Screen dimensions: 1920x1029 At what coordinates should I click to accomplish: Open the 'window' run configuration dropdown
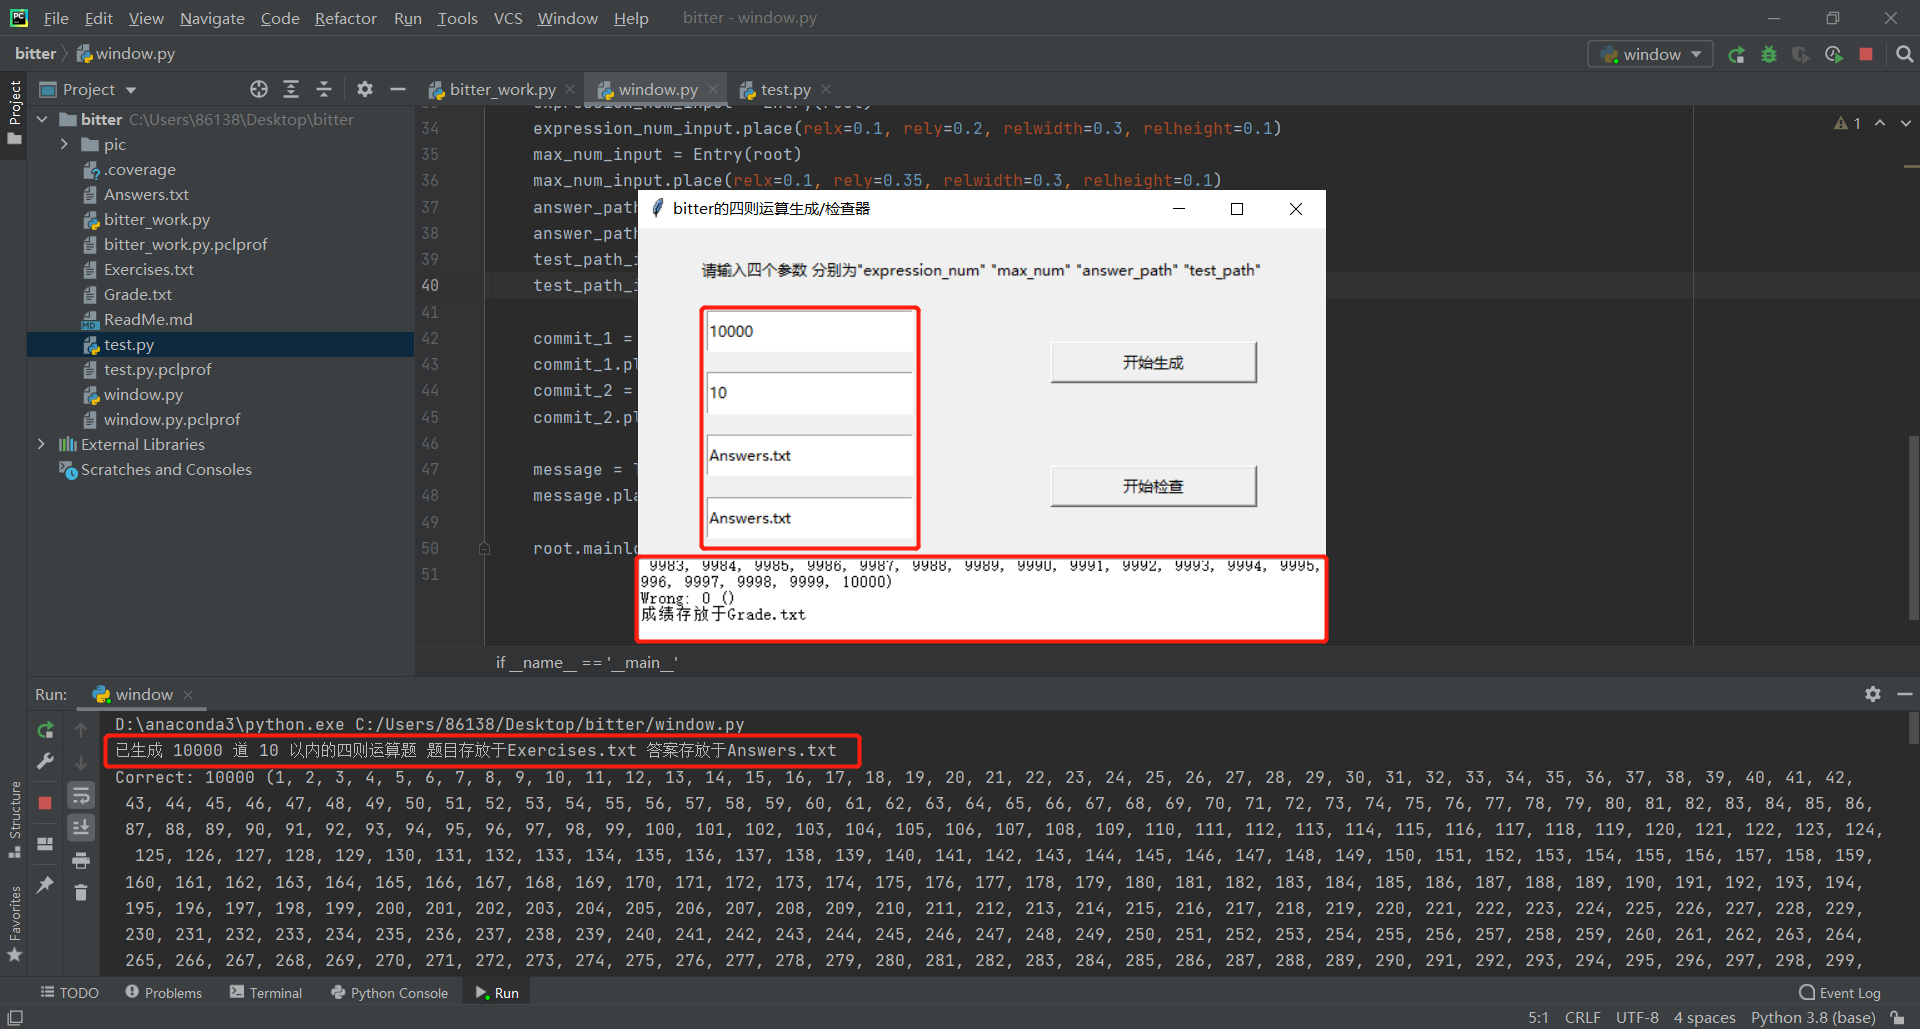point(1651,55)
